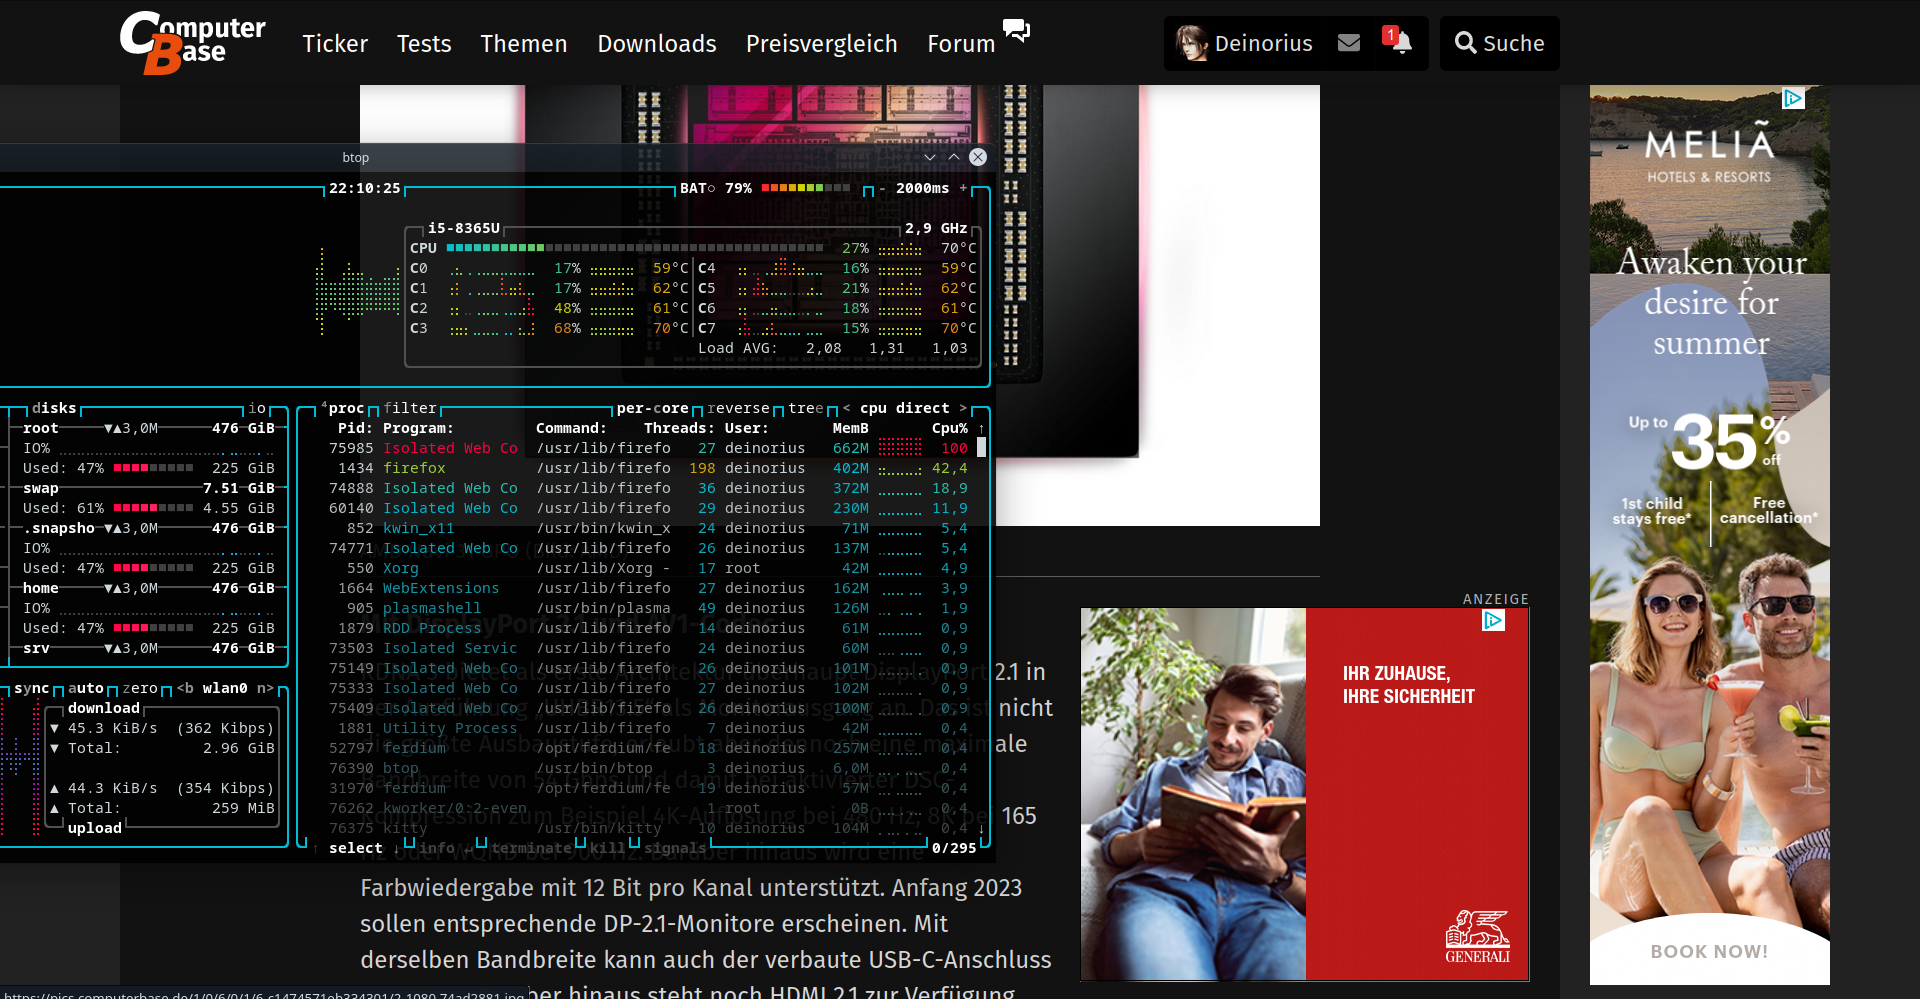
Task: Click the Suche button
Action: [1499, 43]
